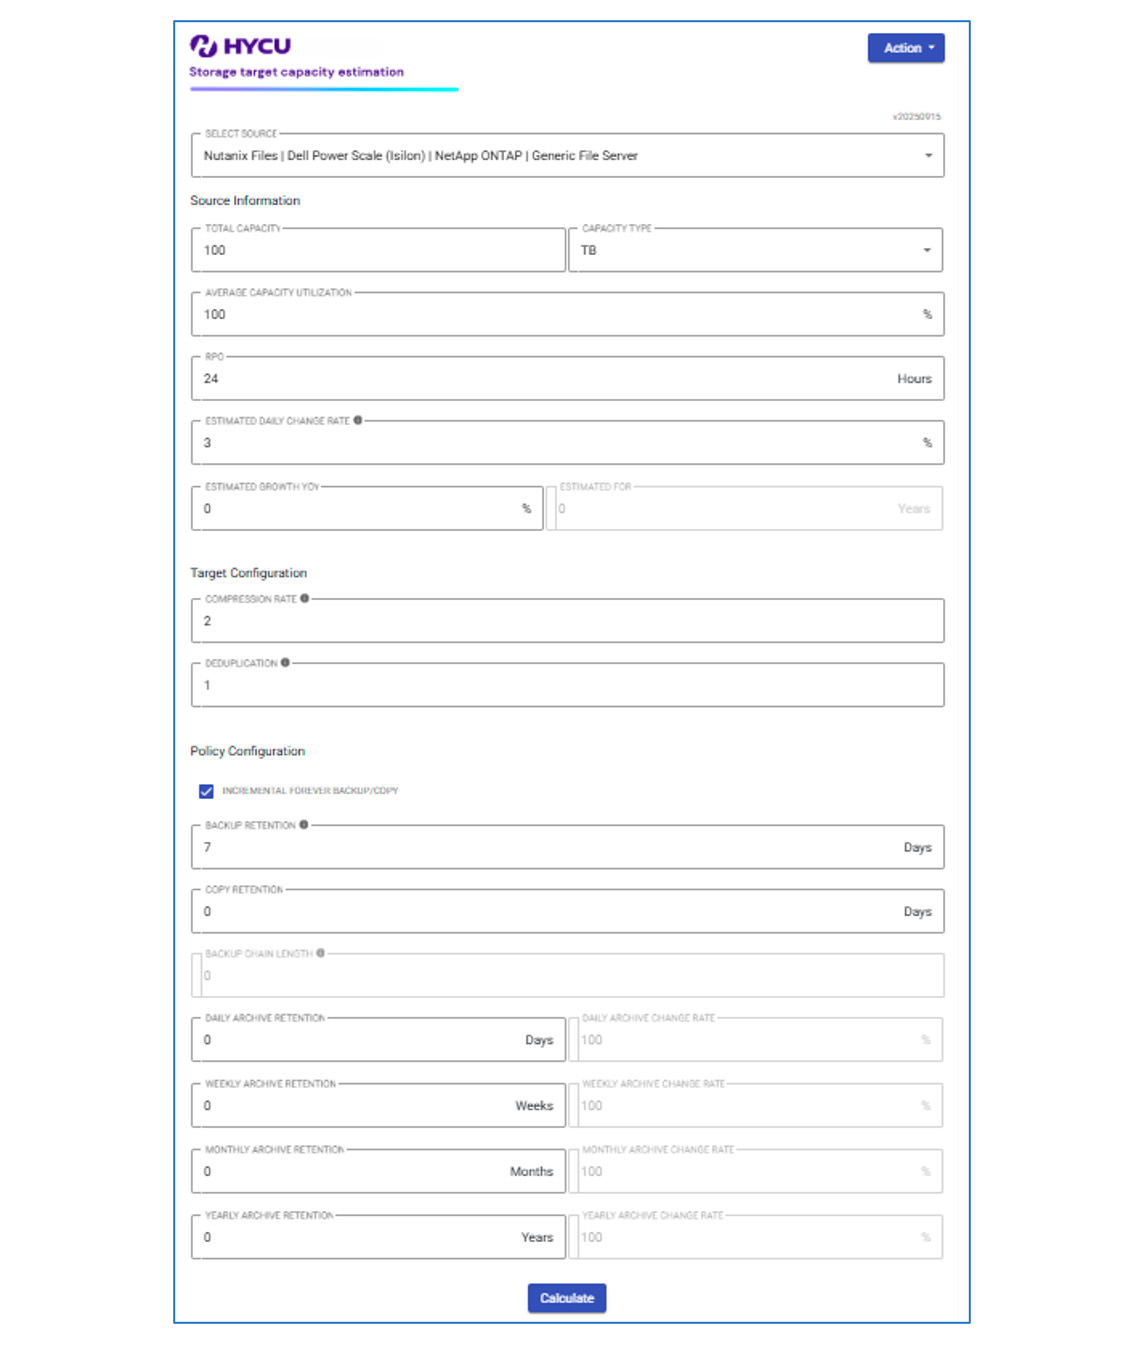Click info icon next to Deduplication

[285, 663]
